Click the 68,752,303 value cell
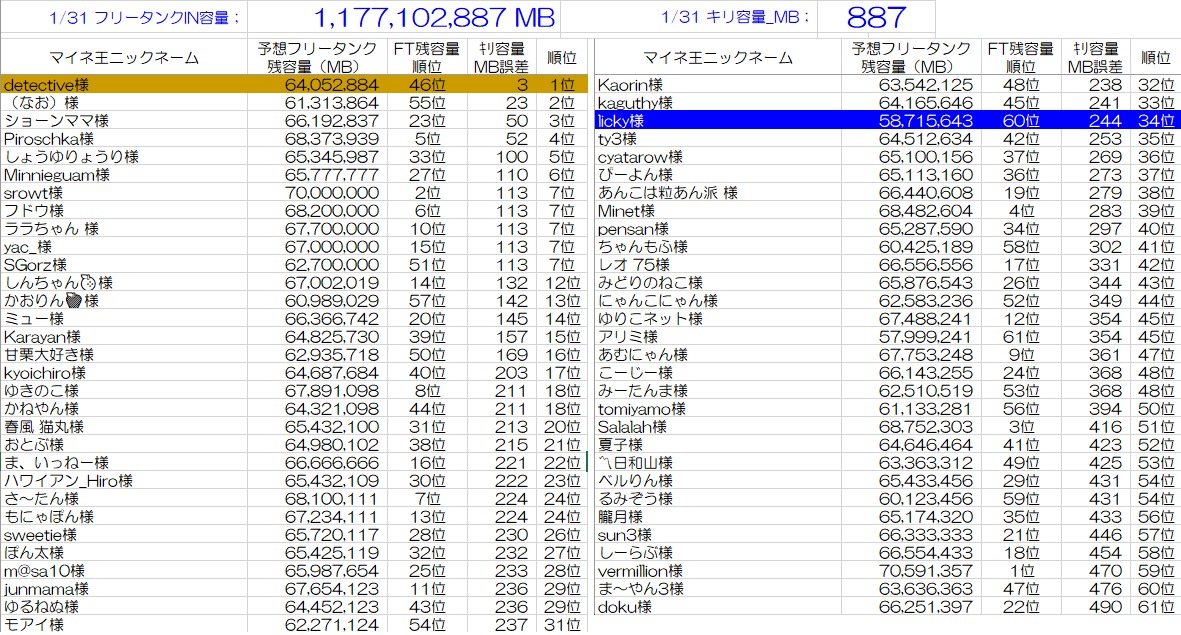The height and width of the screenshot is (635, 1181). (x=911, y=427)
